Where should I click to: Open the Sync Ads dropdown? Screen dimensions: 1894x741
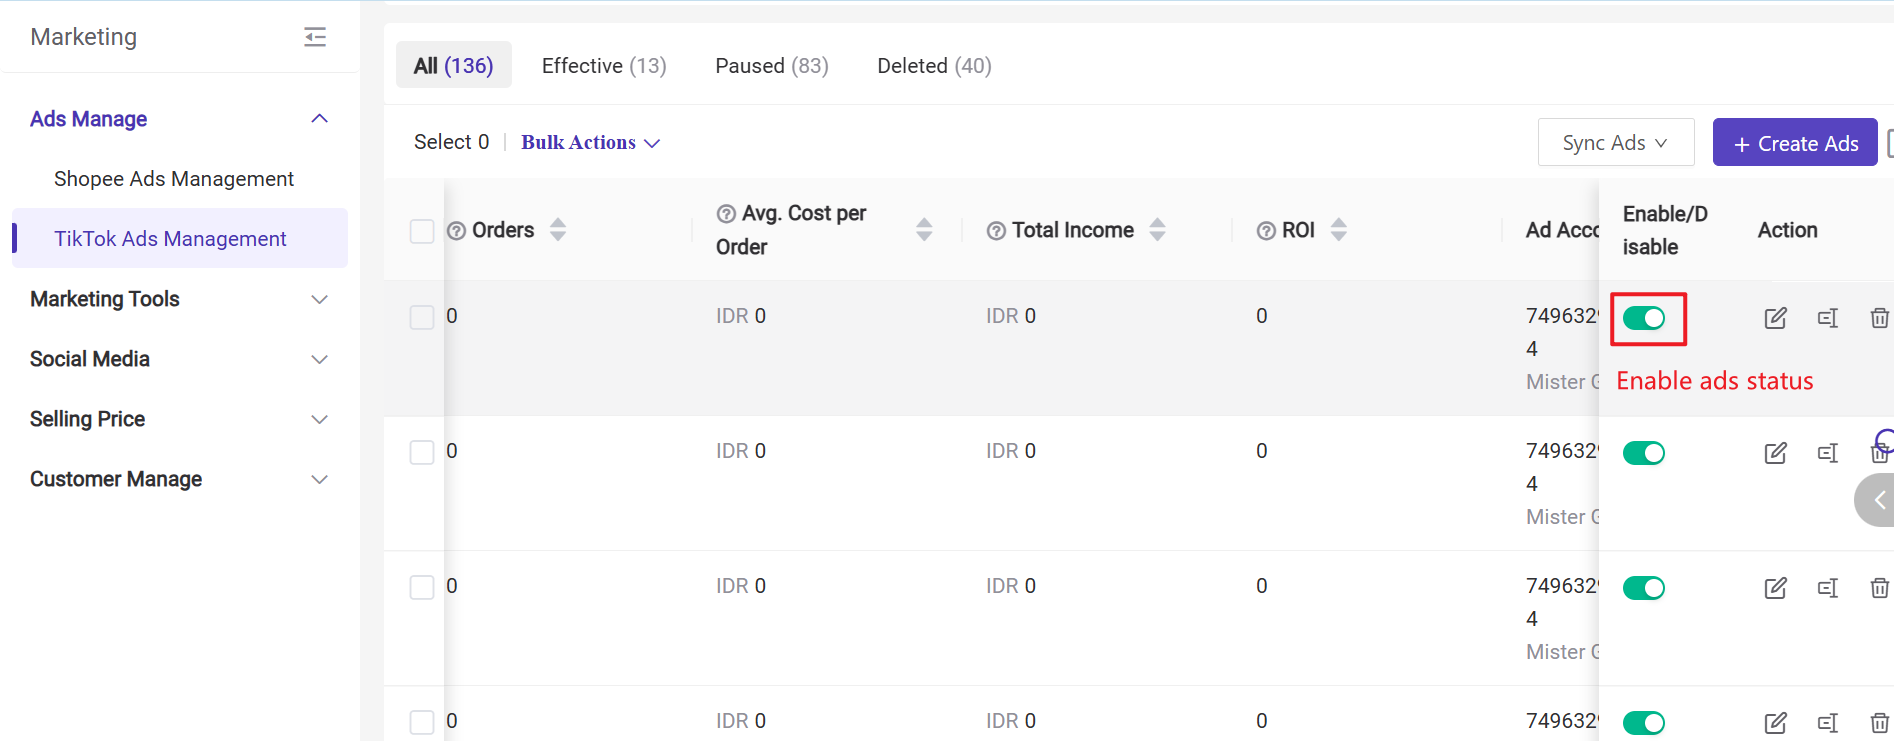[1615, 143]
